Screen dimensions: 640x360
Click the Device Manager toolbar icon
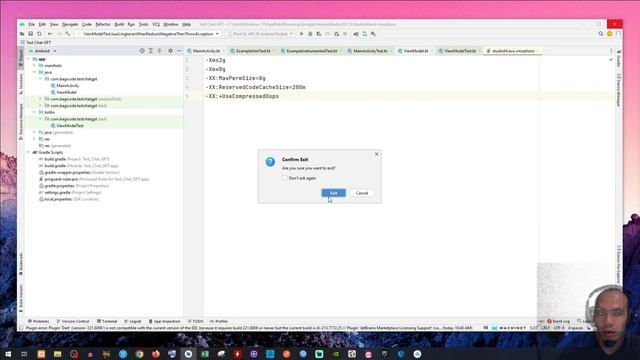364,34
